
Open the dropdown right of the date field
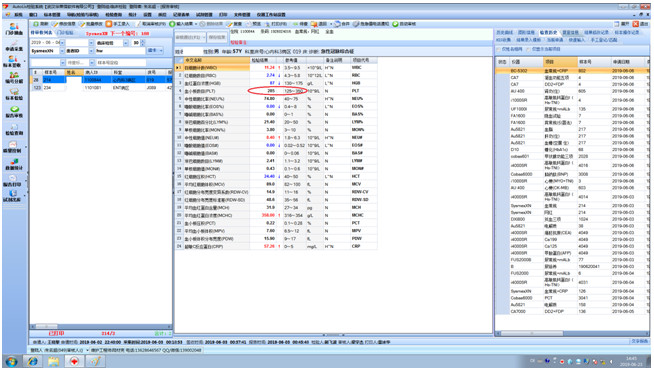coord(91,43)
